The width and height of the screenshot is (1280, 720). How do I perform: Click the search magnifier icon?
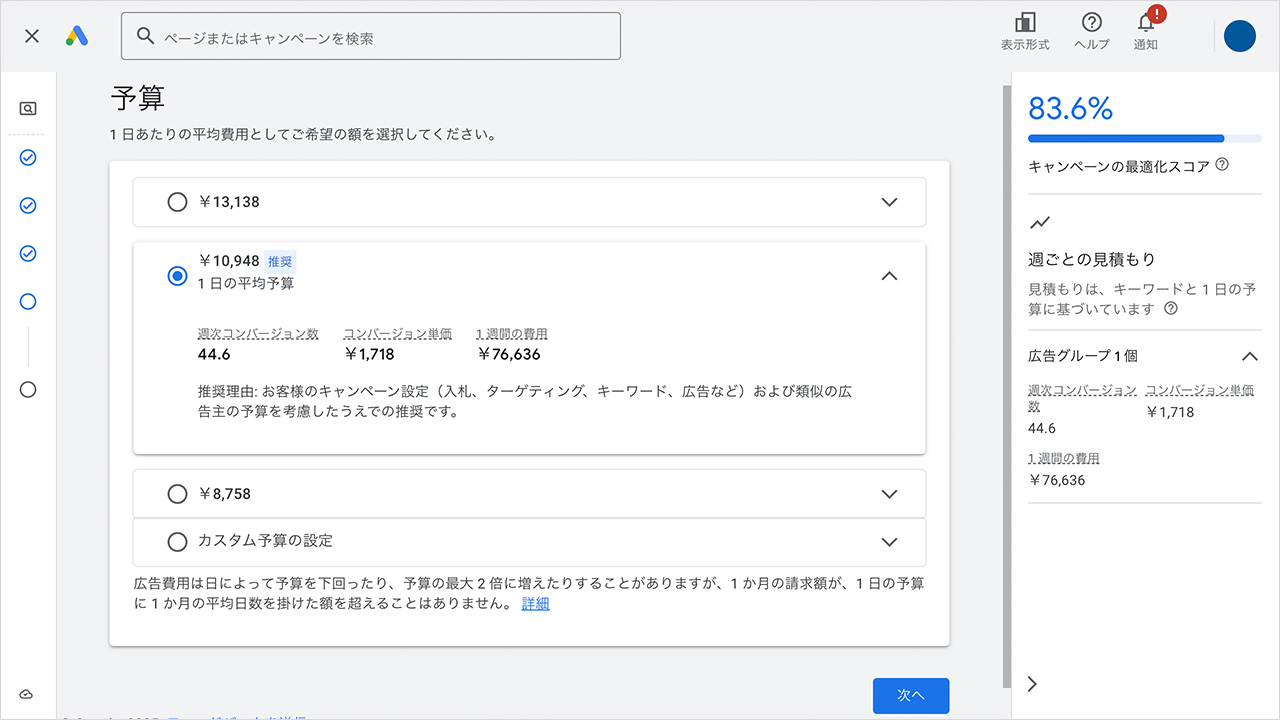click(x=146, y=35)
